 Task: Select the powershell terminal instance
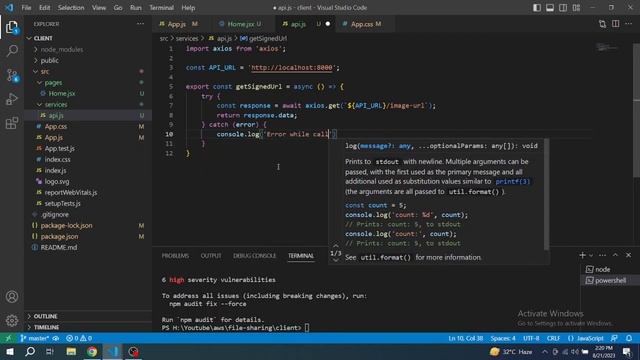point(610,280)
